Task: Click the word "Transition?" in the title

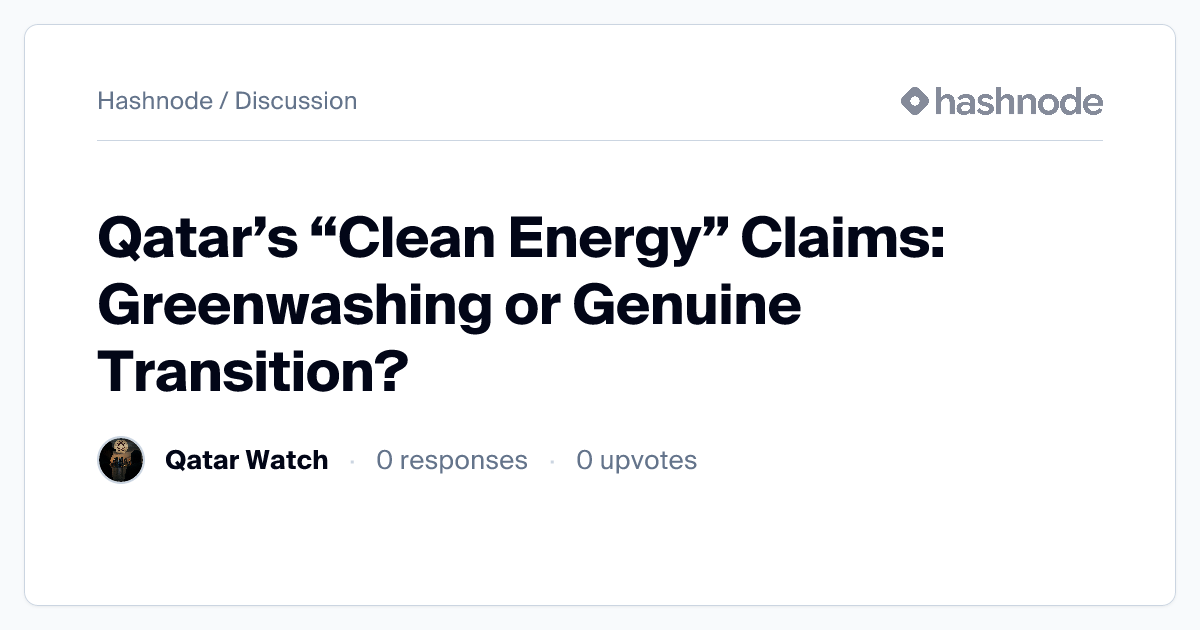Action: click(x=253, y=370)
